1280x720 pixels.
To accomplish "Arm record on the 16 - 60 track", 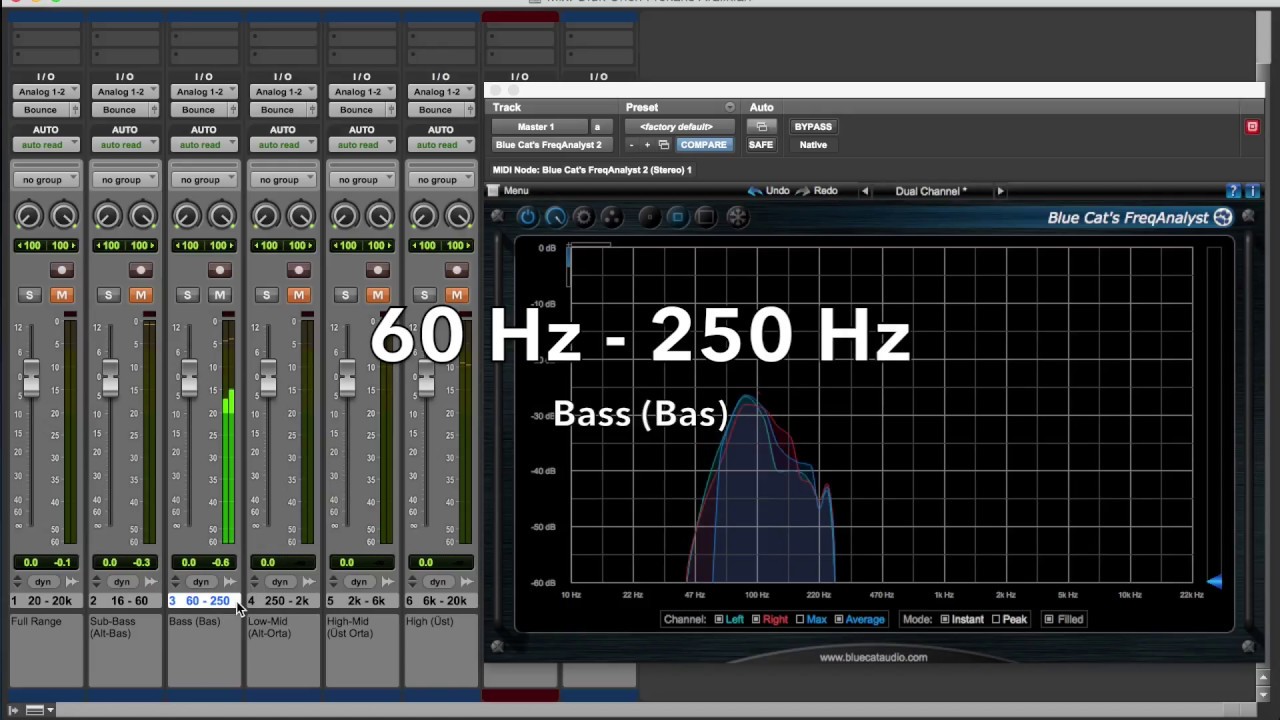I will (141, 270).
